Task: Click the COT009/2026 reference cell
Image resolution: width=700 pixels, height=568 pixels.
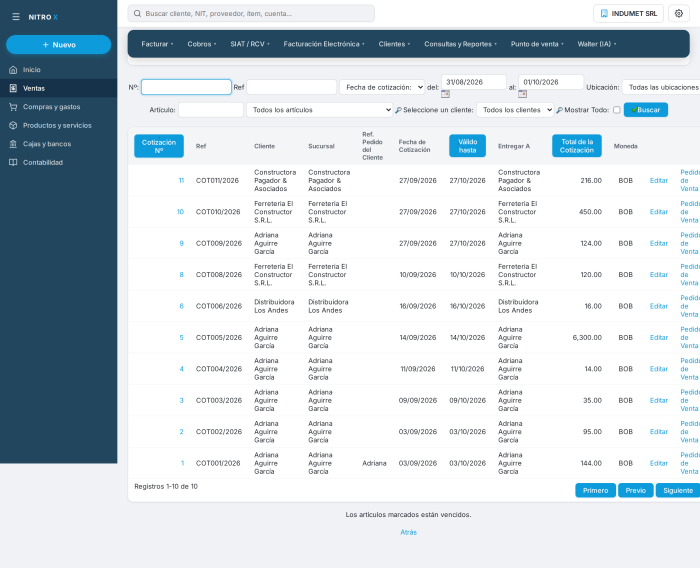Action: point(219,243)
